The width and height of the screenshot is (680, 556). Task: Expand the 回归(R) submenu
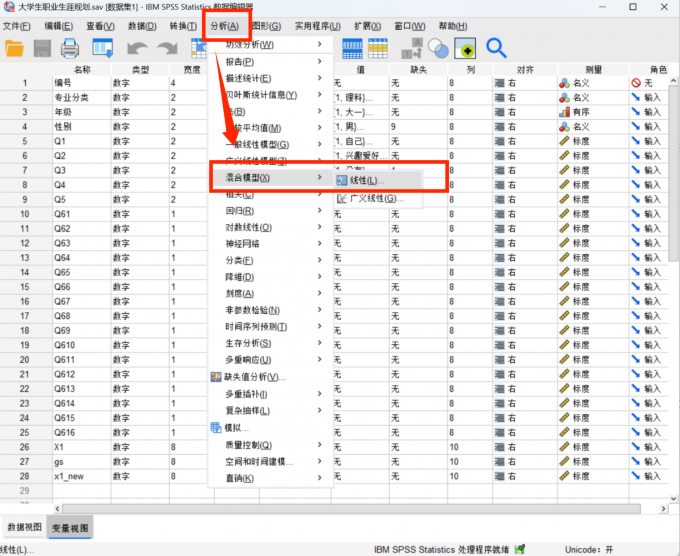[x=240, y=210]
